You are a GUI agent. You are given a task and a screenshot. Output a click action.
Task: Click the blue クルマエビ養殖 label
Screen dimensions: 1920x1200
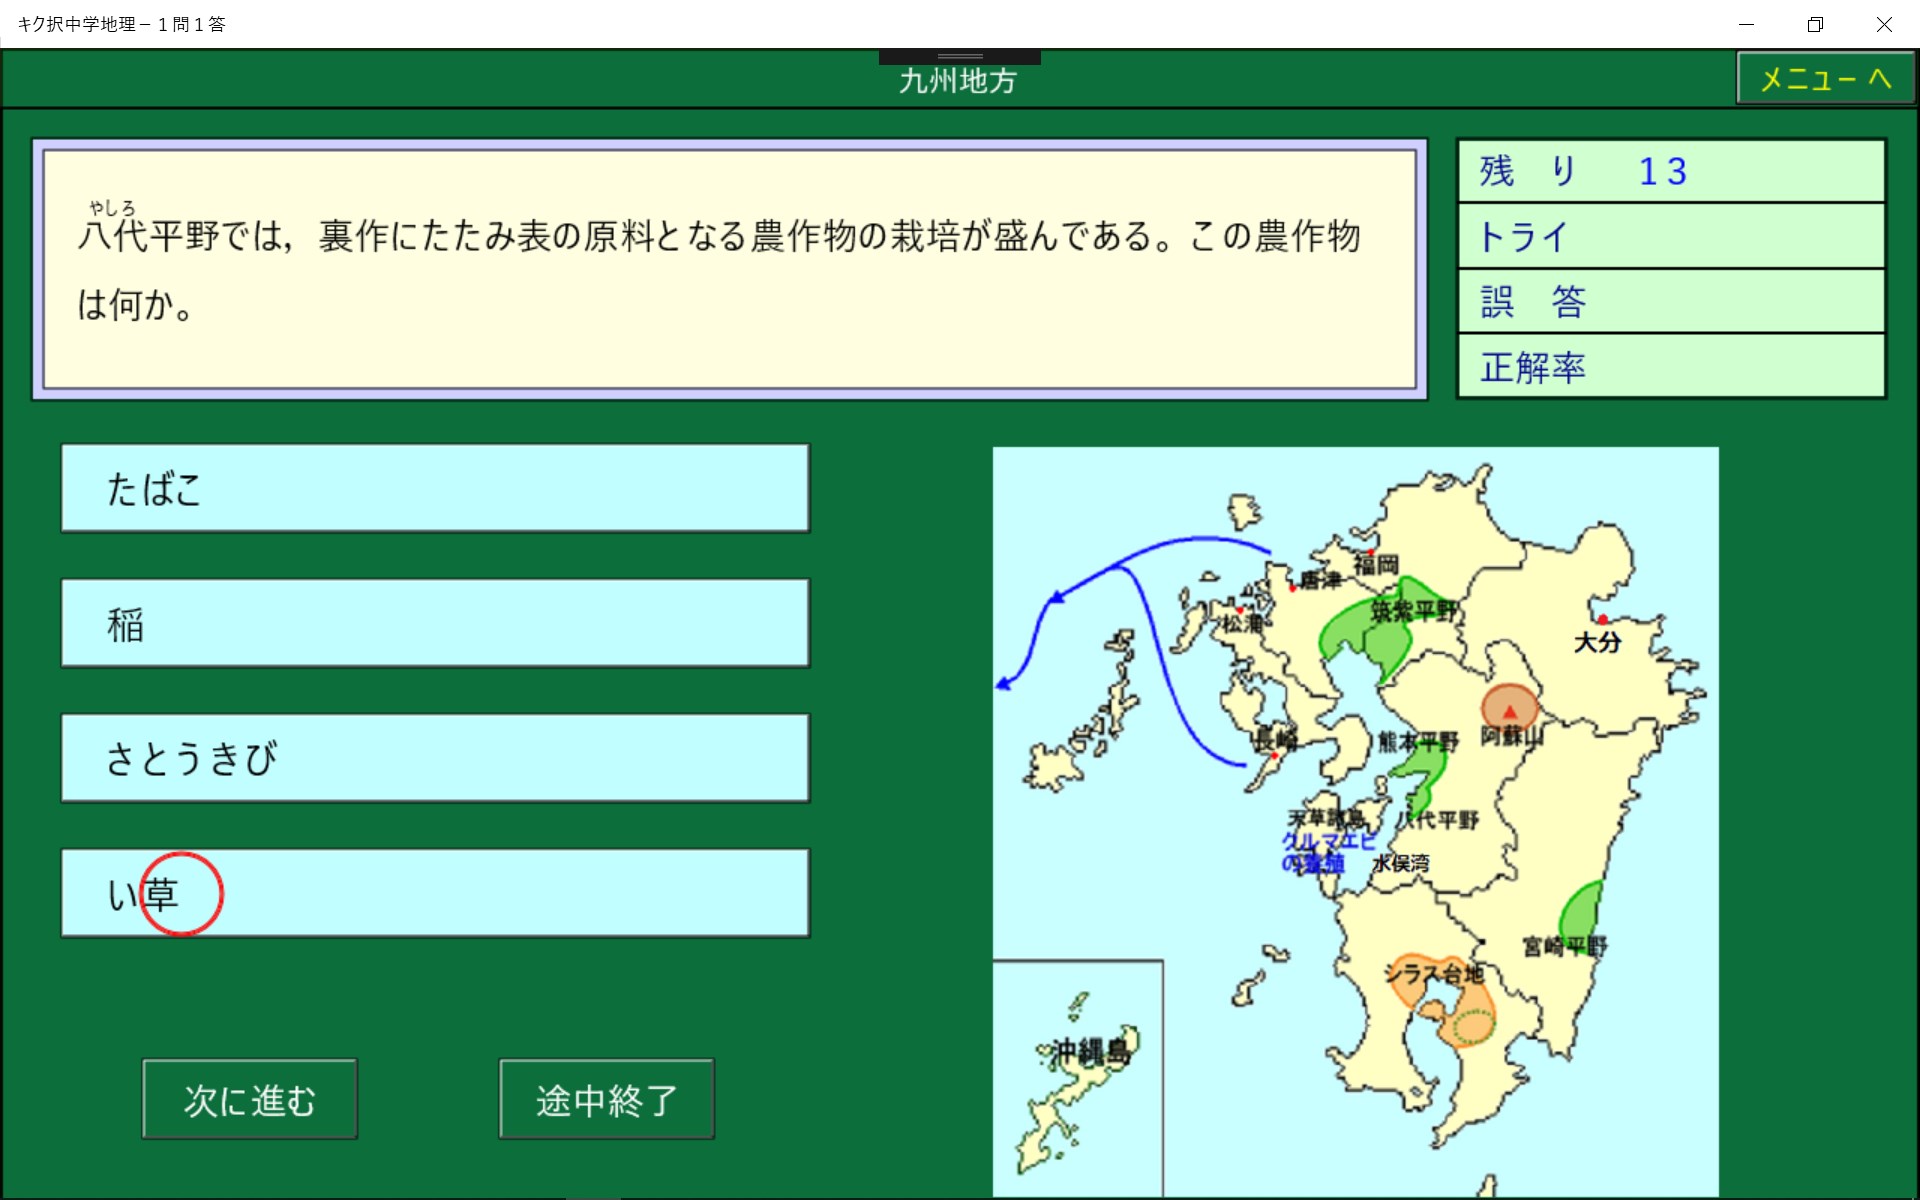click(x=1326, y=852)
